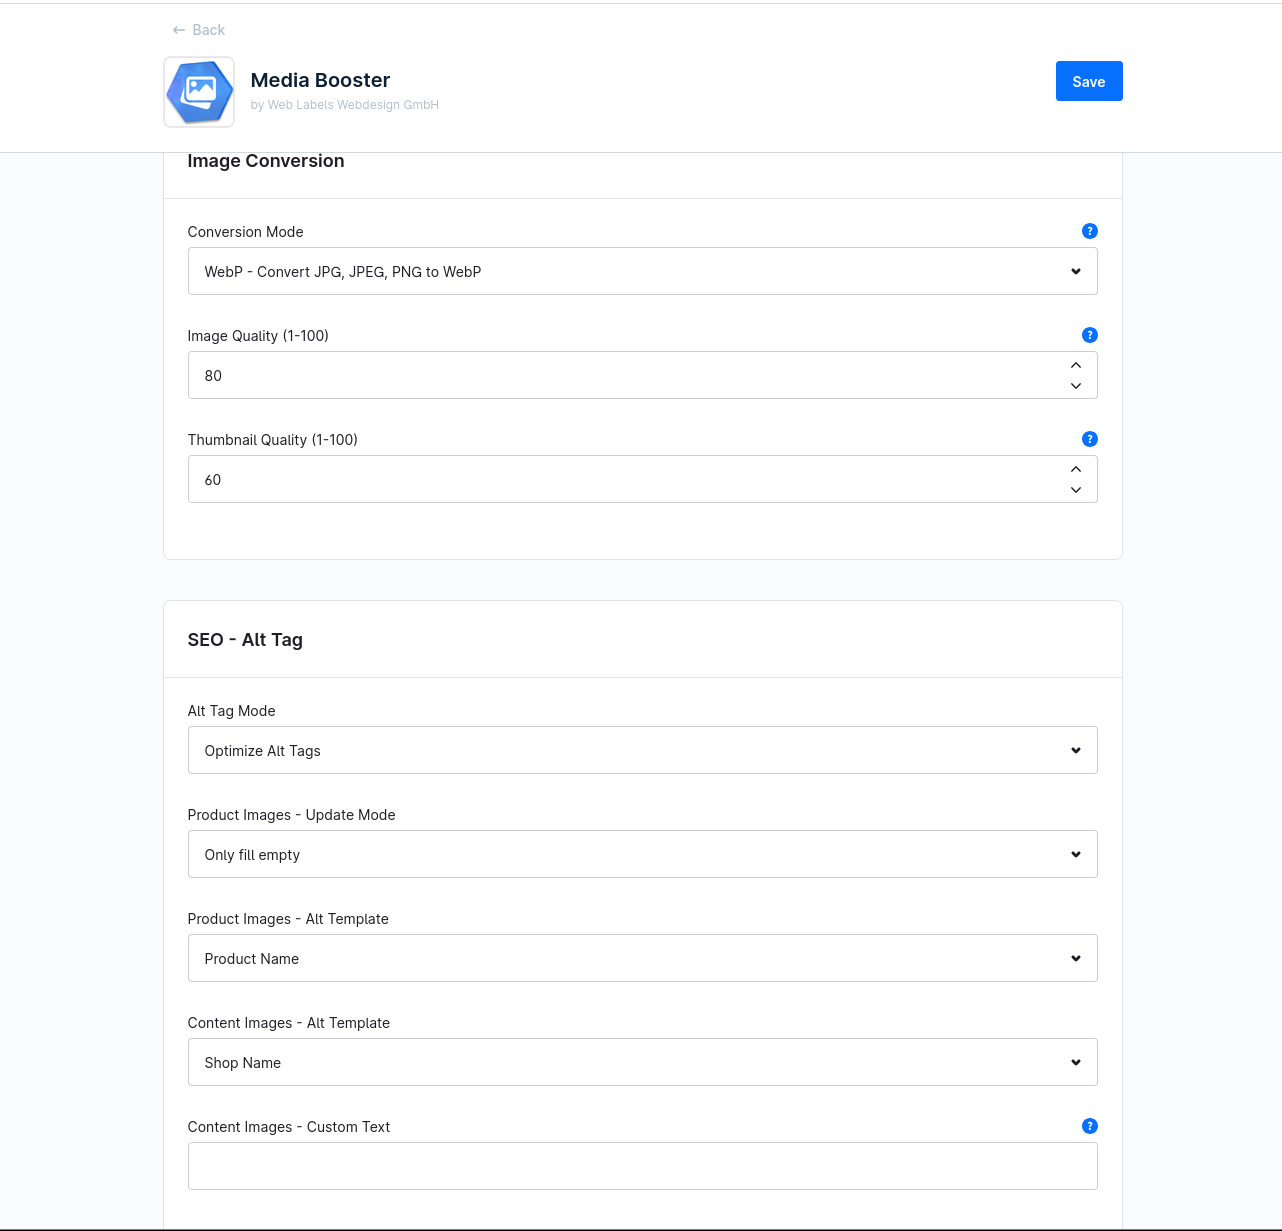Screen dimensions: 1282x1231
Task: Open help tooltip for Image Quality
Action: (x=1090, y=335)
